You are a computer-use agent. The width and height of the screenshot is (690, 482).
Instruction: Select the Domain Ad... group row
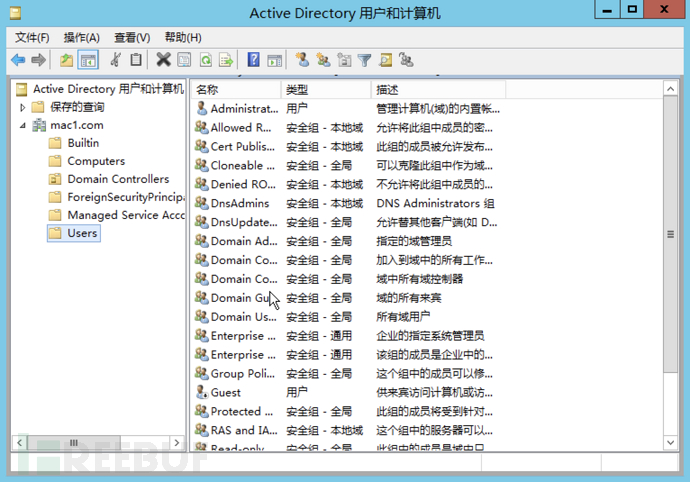348,241
